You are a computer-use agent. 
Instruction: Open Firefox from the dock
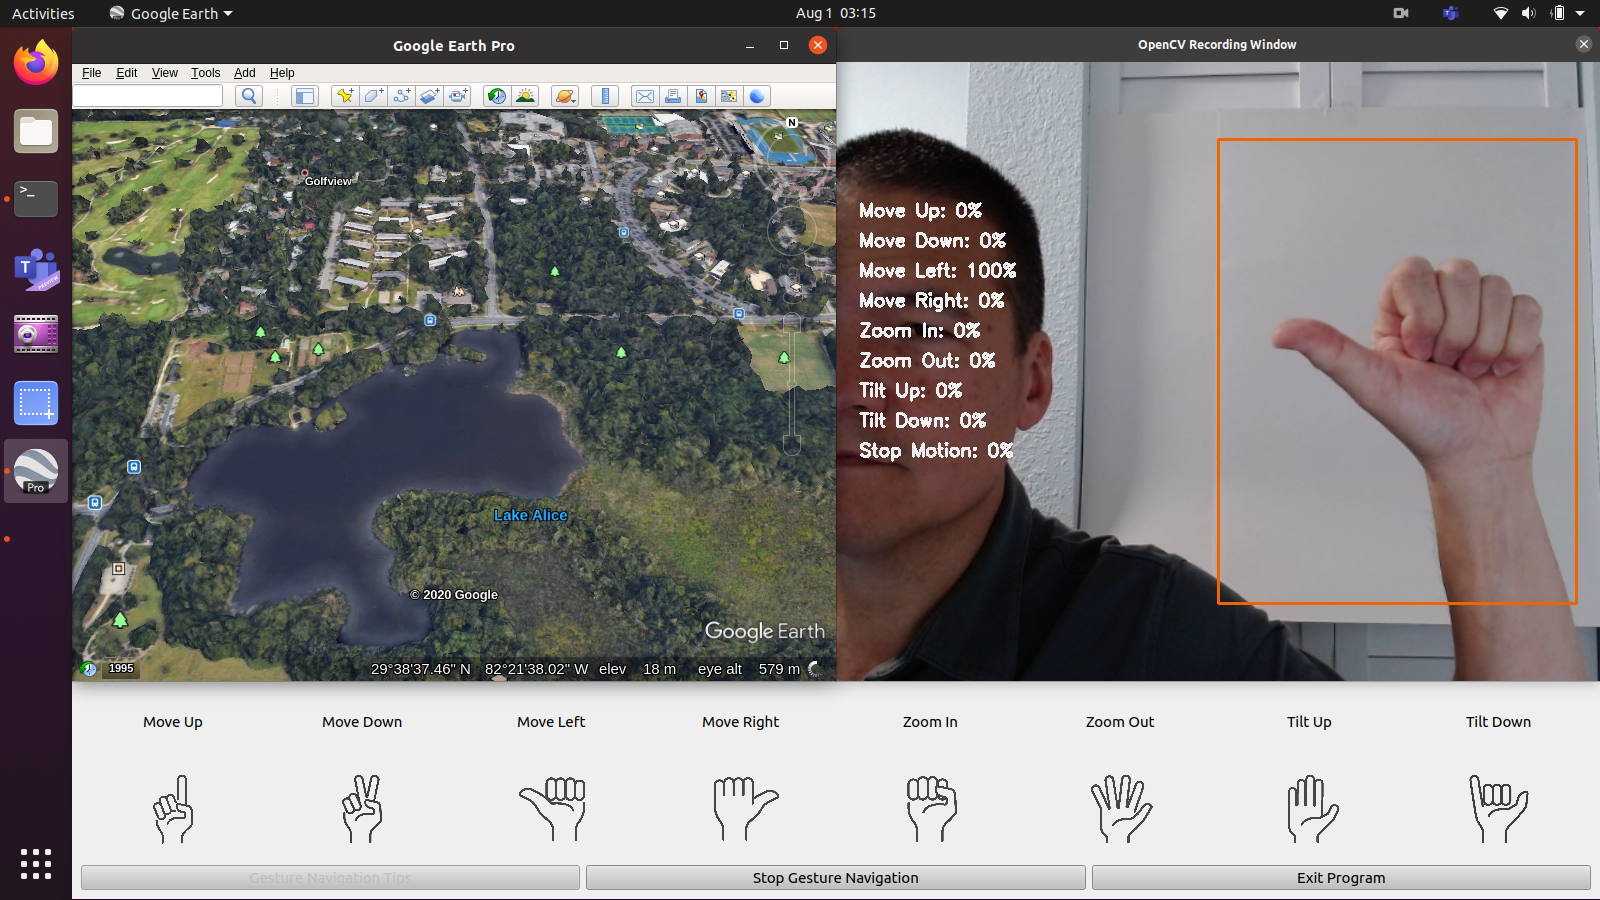pyautogui.click(x=36, y=63)
